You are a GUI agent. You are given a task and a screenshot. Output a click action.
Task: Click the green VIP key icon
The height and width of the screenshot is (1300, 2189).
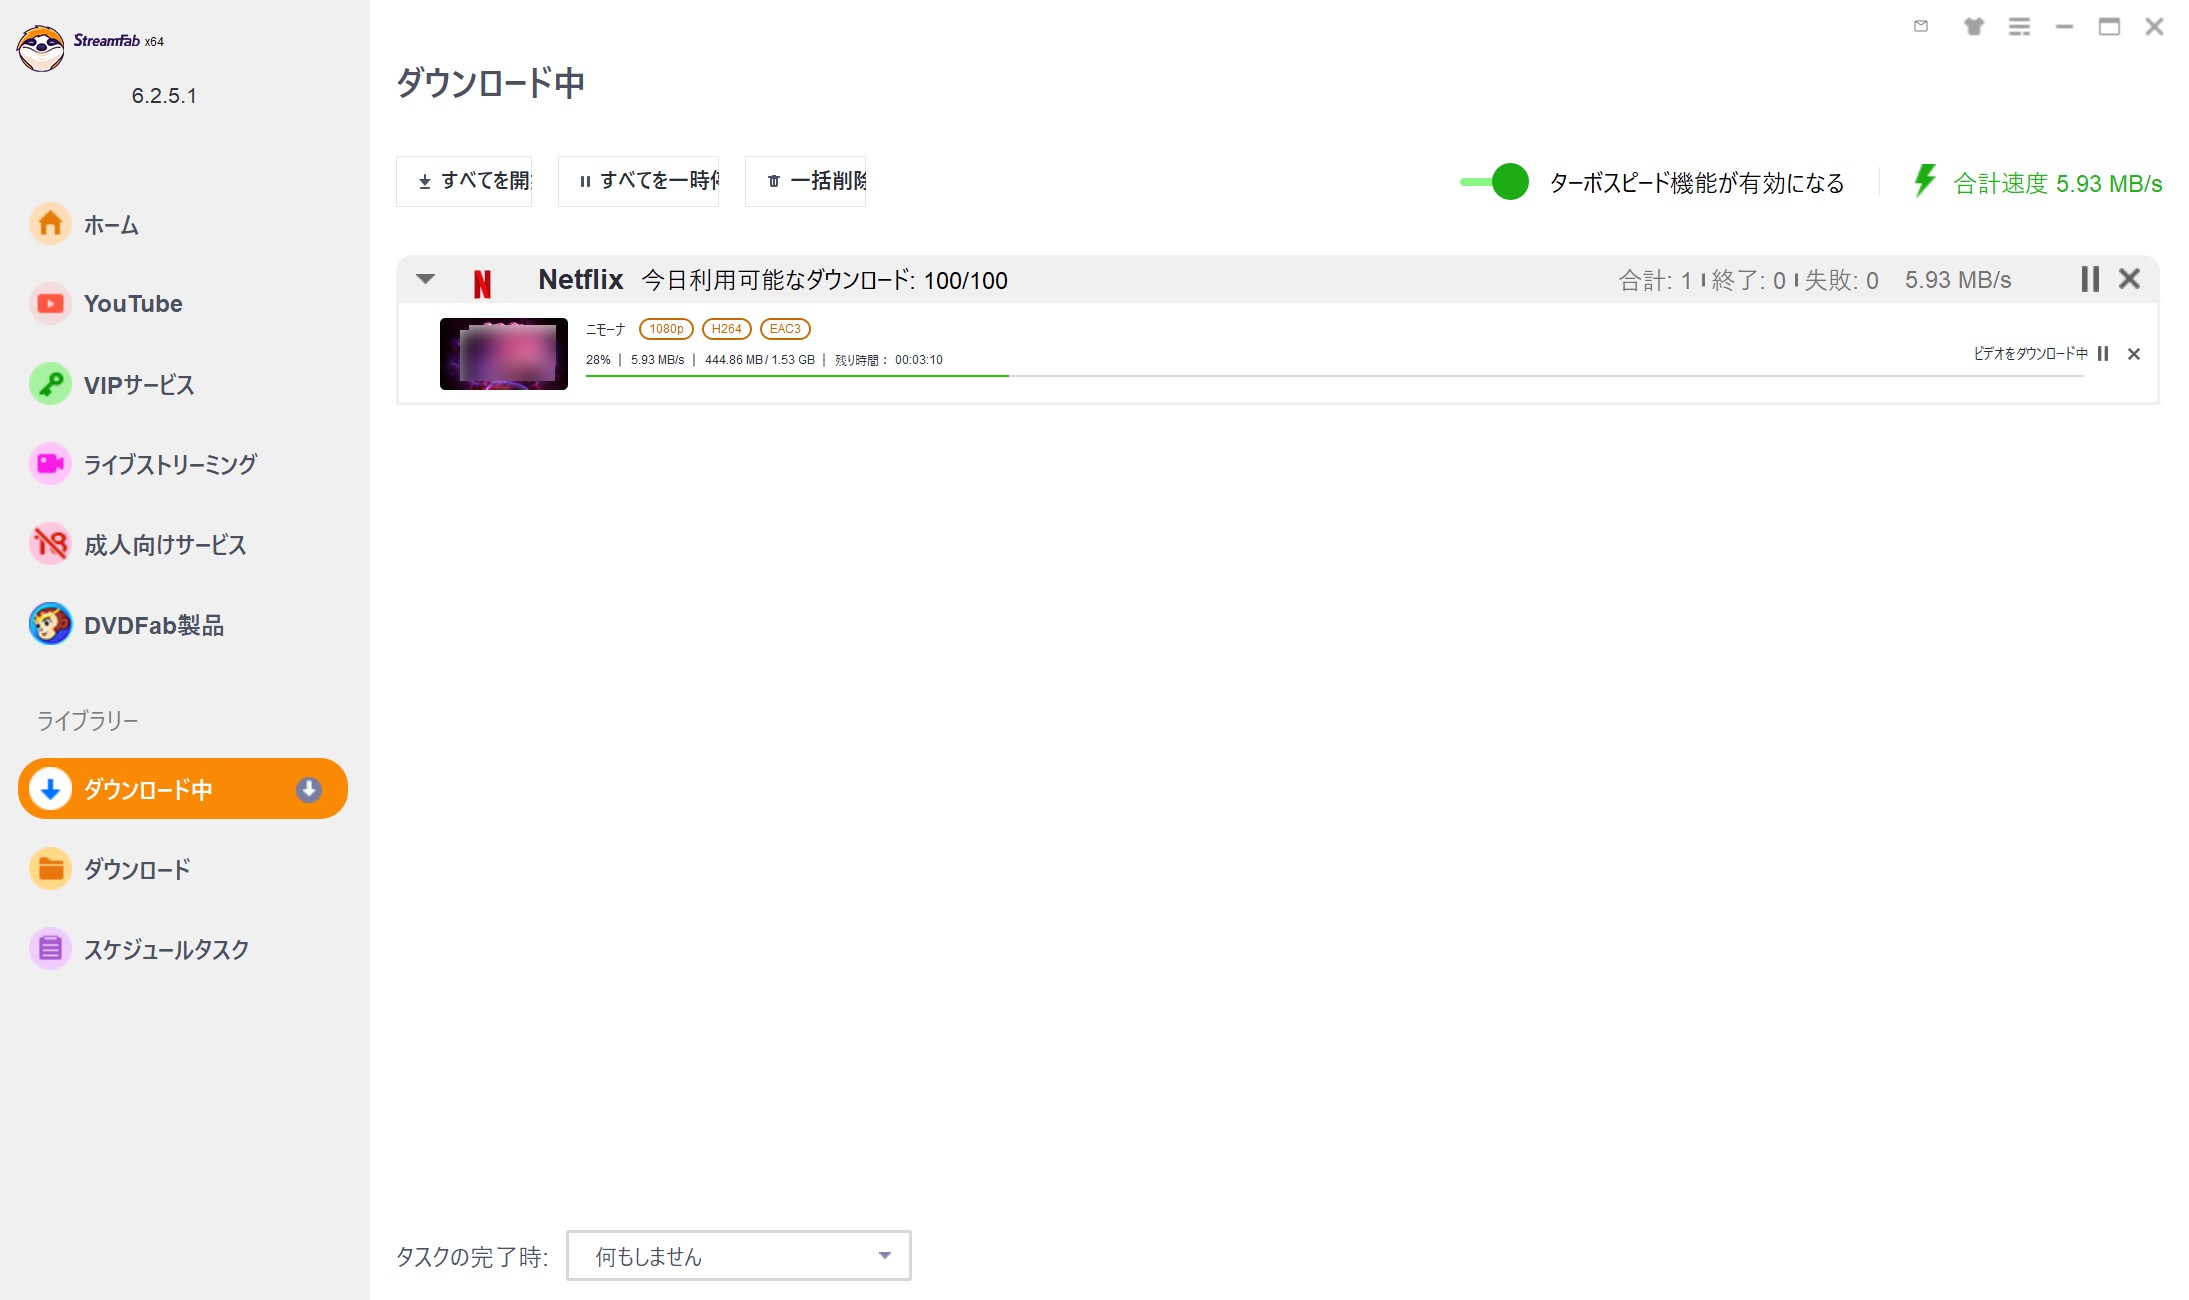(50, 384)
